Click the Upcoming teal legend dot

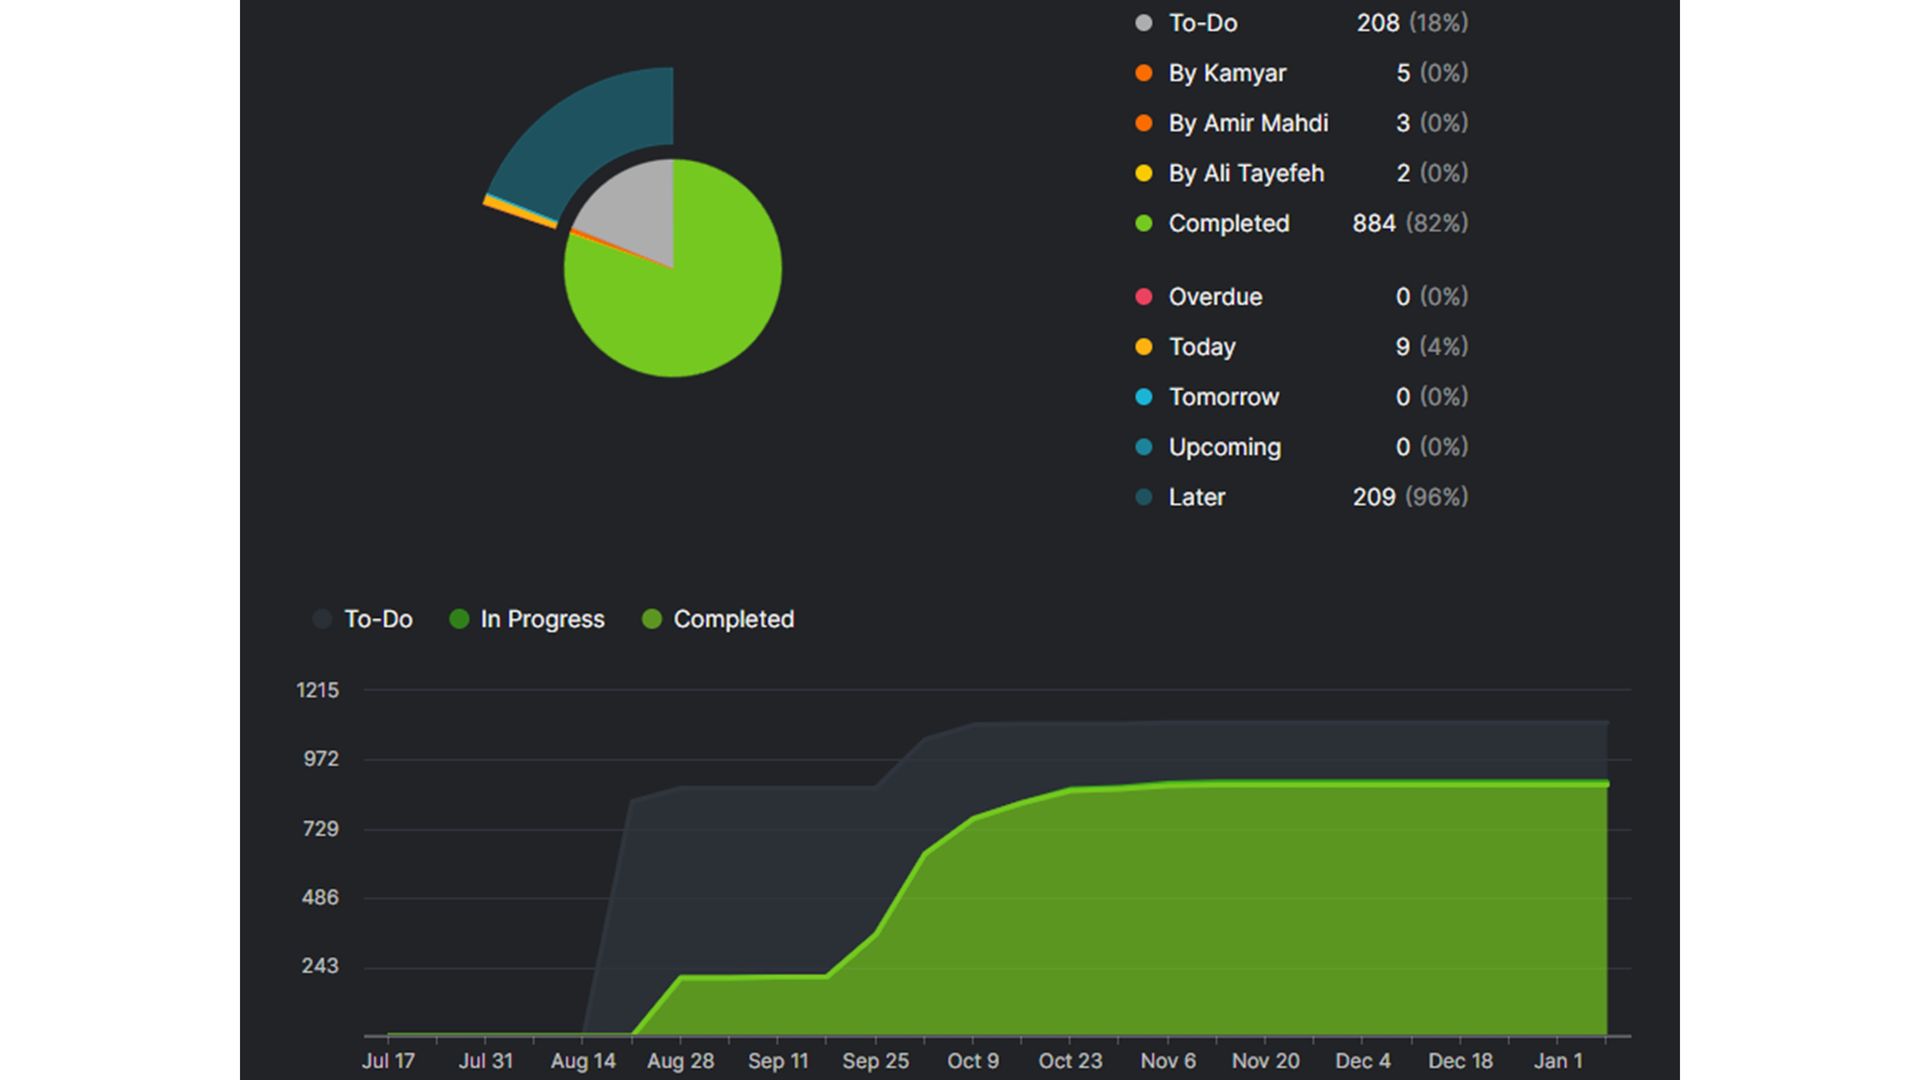point(1144,447)
